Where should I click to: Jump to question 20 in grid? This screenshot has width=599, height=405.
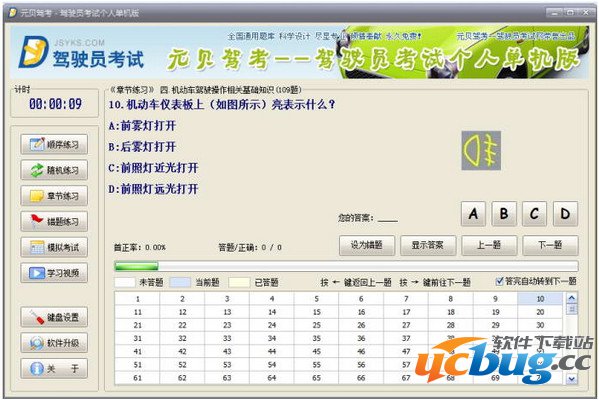click(x=540, y=312)
